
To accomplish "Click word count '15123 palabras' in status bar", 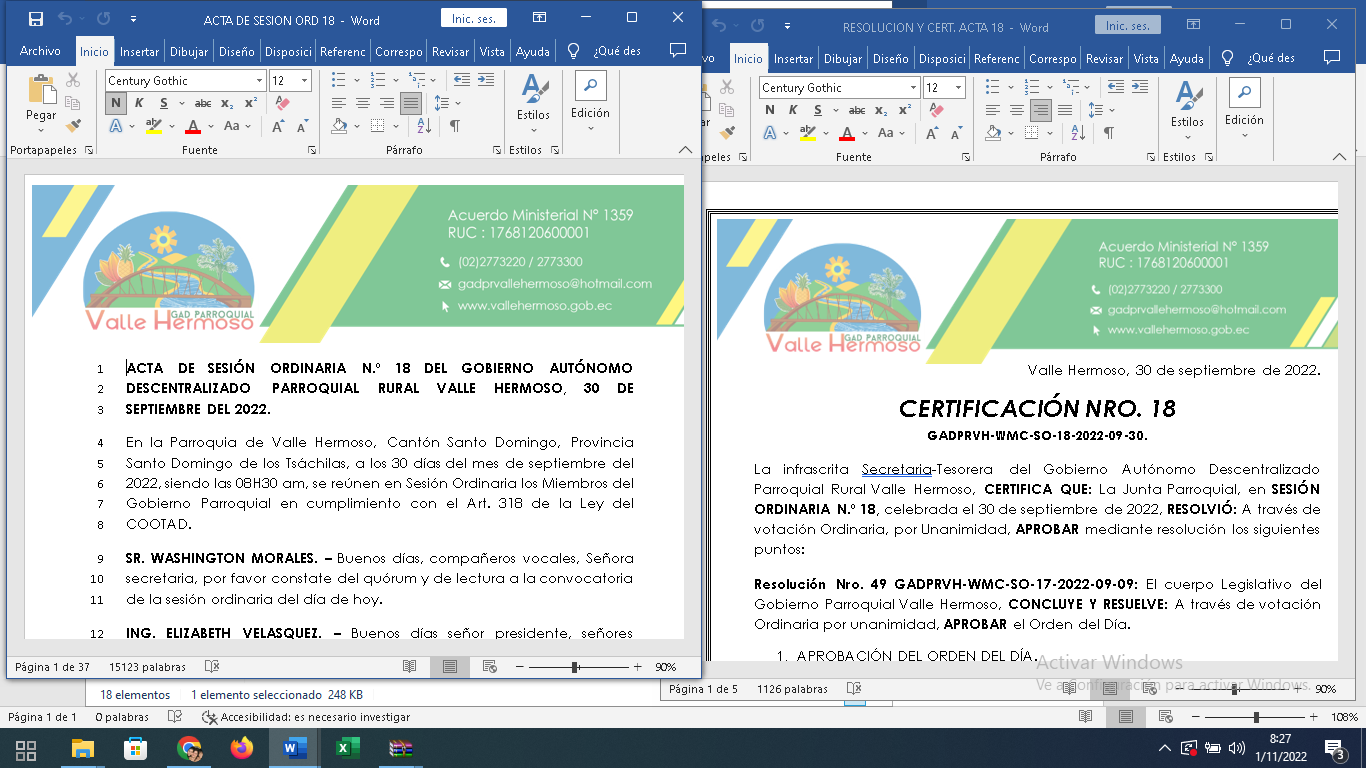I will [x=147, y=667].
